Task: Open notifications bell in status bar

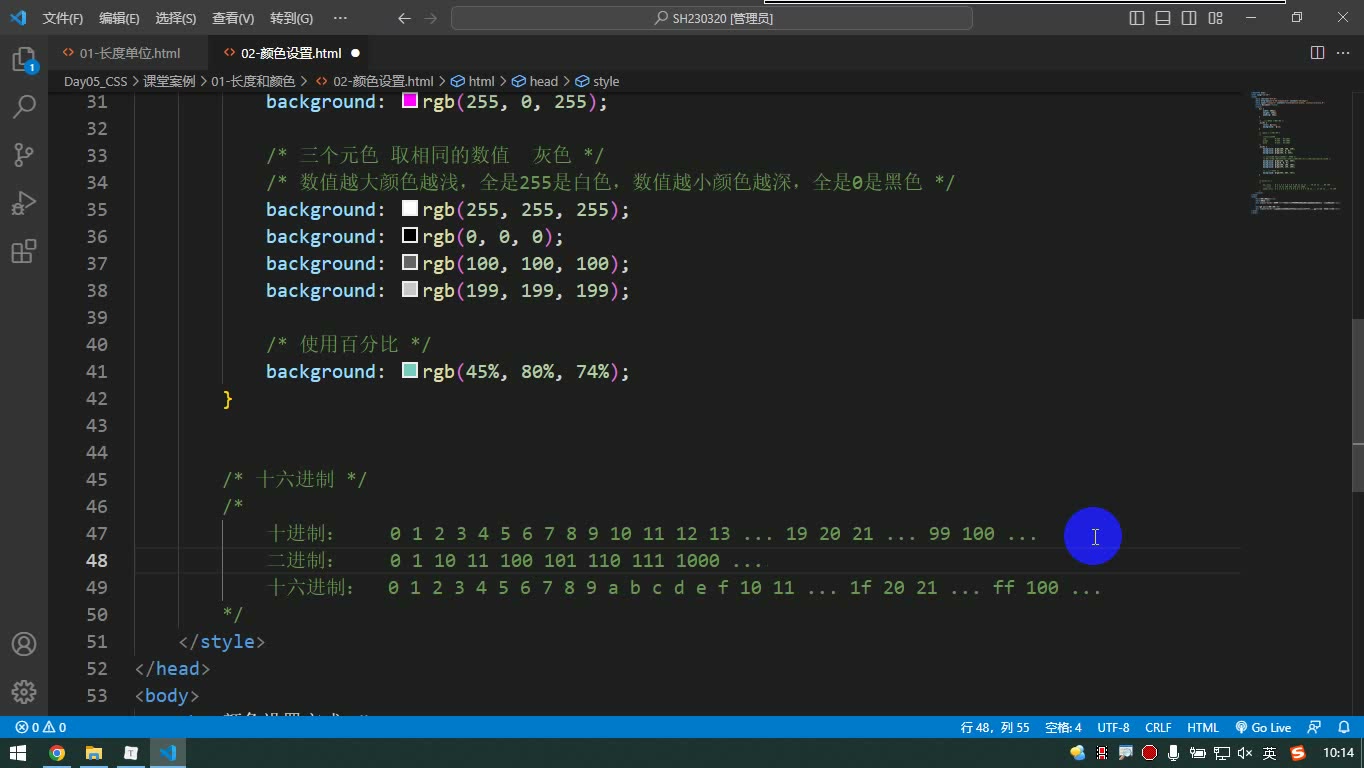Action: click(1346, 727)
